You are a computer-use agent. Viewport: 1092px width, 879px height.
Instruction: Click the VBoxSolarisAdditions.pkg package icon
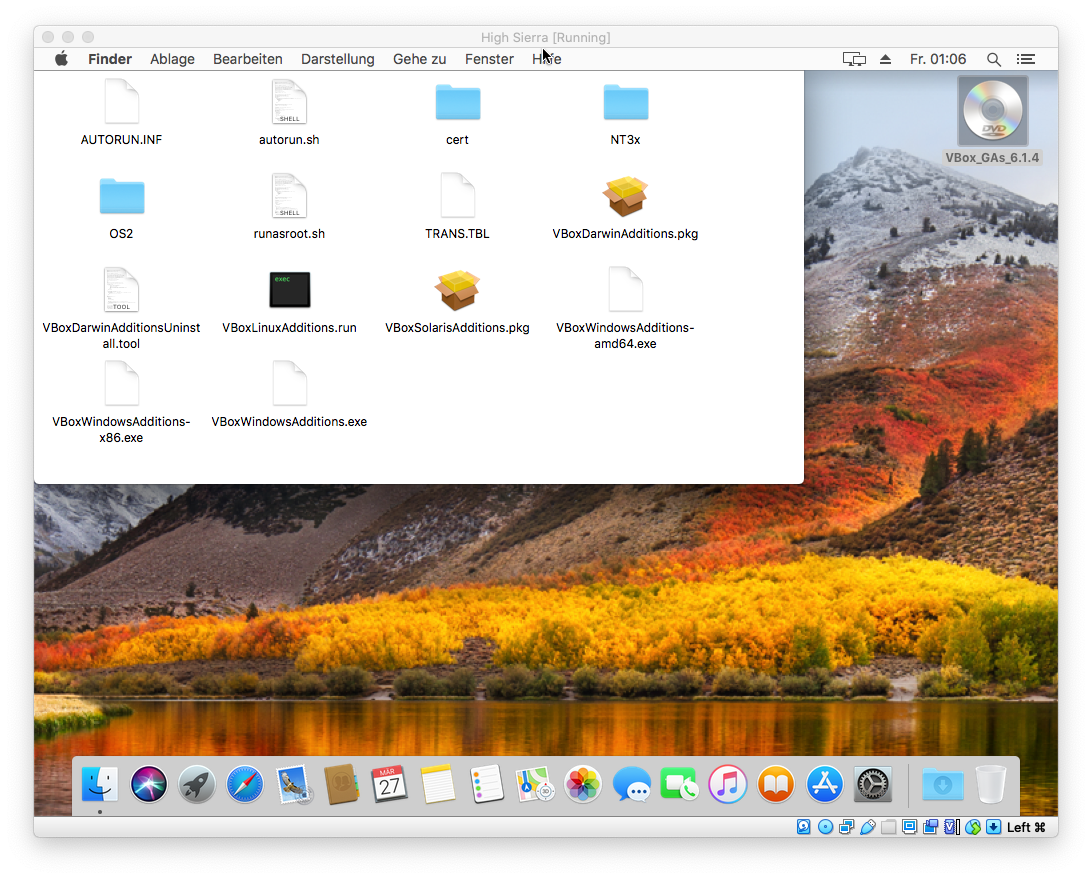pyautogui.click(x=457, y=291)
